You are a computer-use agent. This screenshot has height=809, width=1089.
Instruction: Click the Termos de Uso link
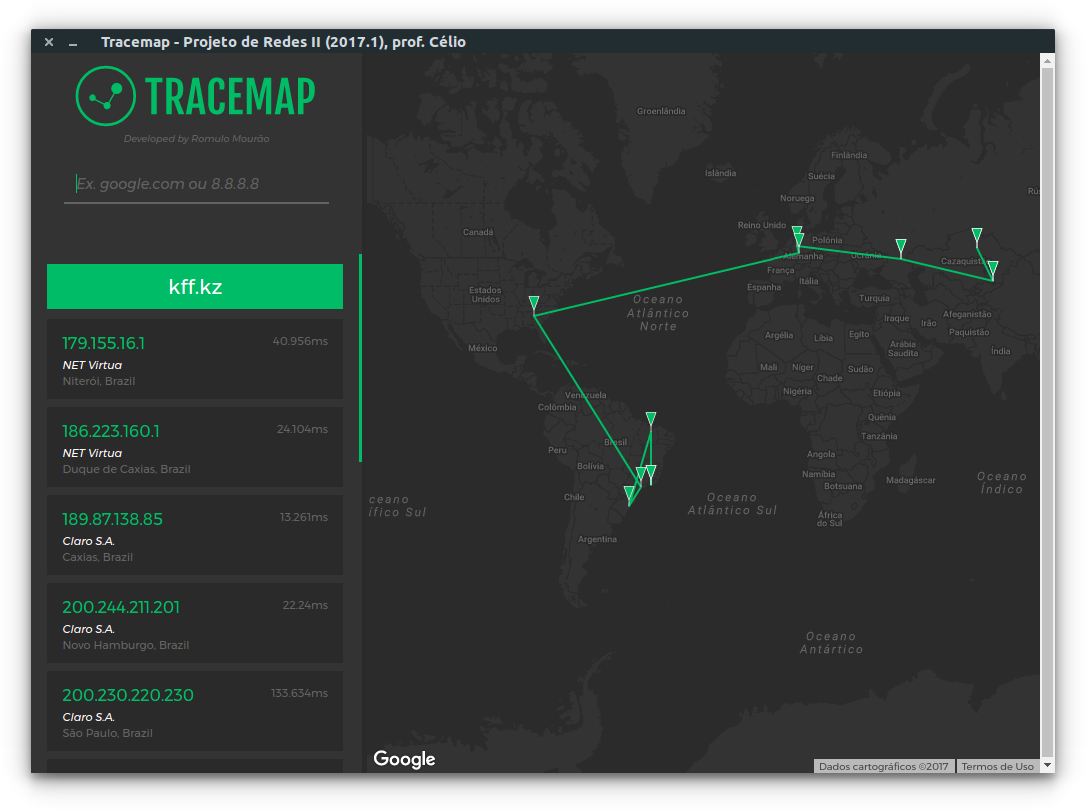[x=997, y=767]
